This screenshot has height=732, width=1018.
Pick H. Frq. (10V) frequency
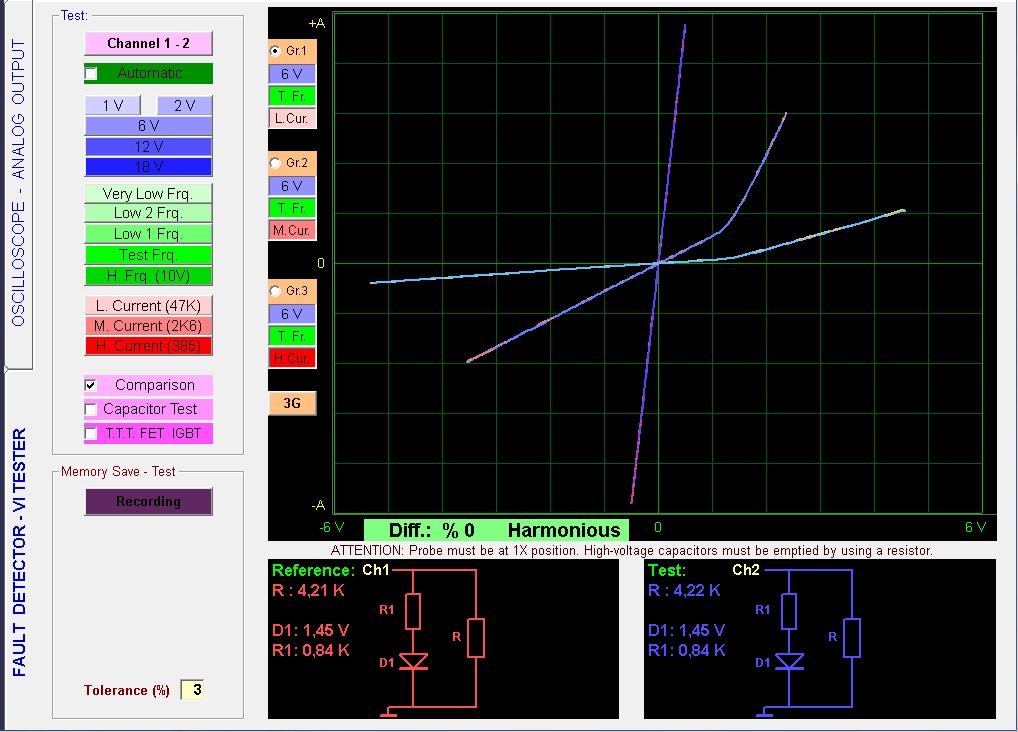[x=148, y=275]
